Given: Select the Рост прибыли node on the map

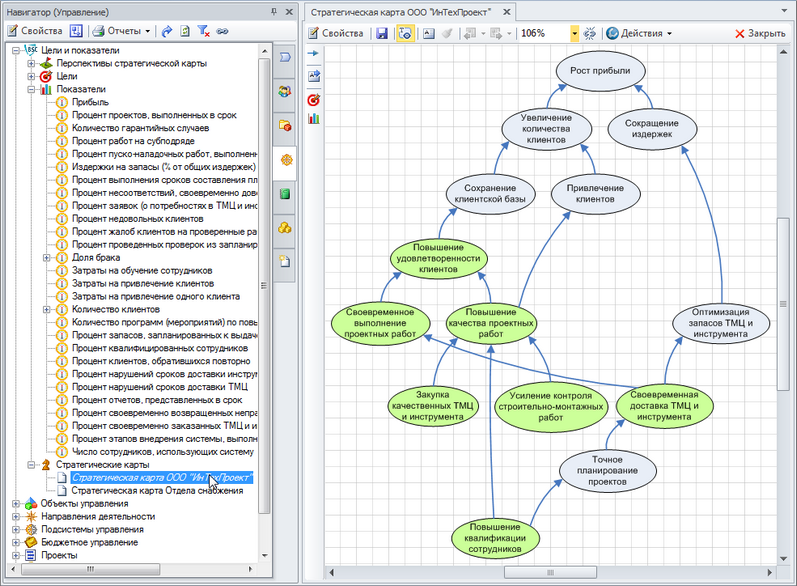Looking at the screenshot, I should (600, 72).
